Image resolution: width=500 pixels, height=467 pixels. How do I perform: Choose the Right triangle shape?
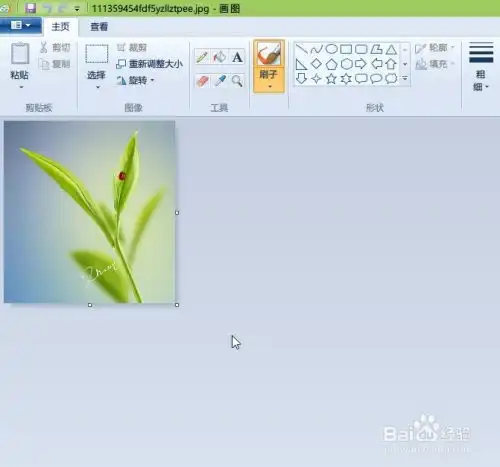pos(301,64)
